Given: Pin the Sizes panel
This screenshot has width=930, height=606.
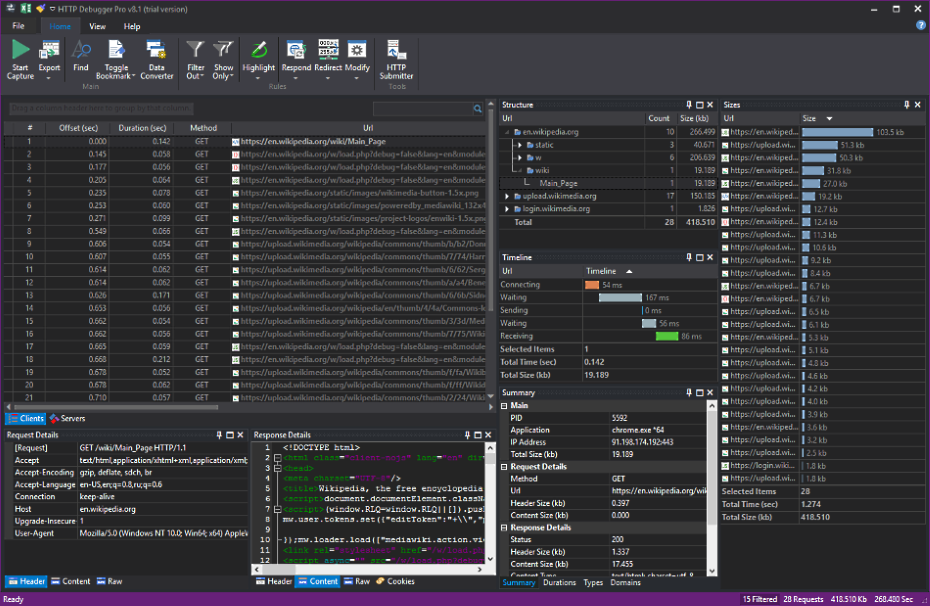Looking at the screenshot, I should point(906,105).
